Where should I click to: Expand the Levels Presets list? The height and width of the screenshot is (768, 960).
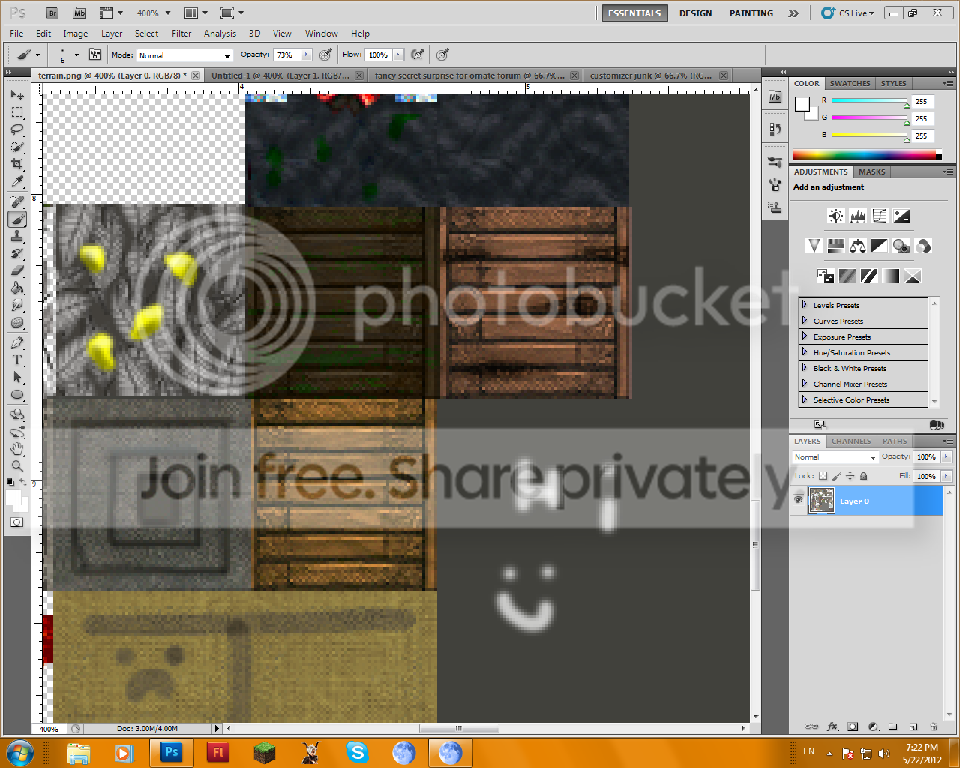805,305
